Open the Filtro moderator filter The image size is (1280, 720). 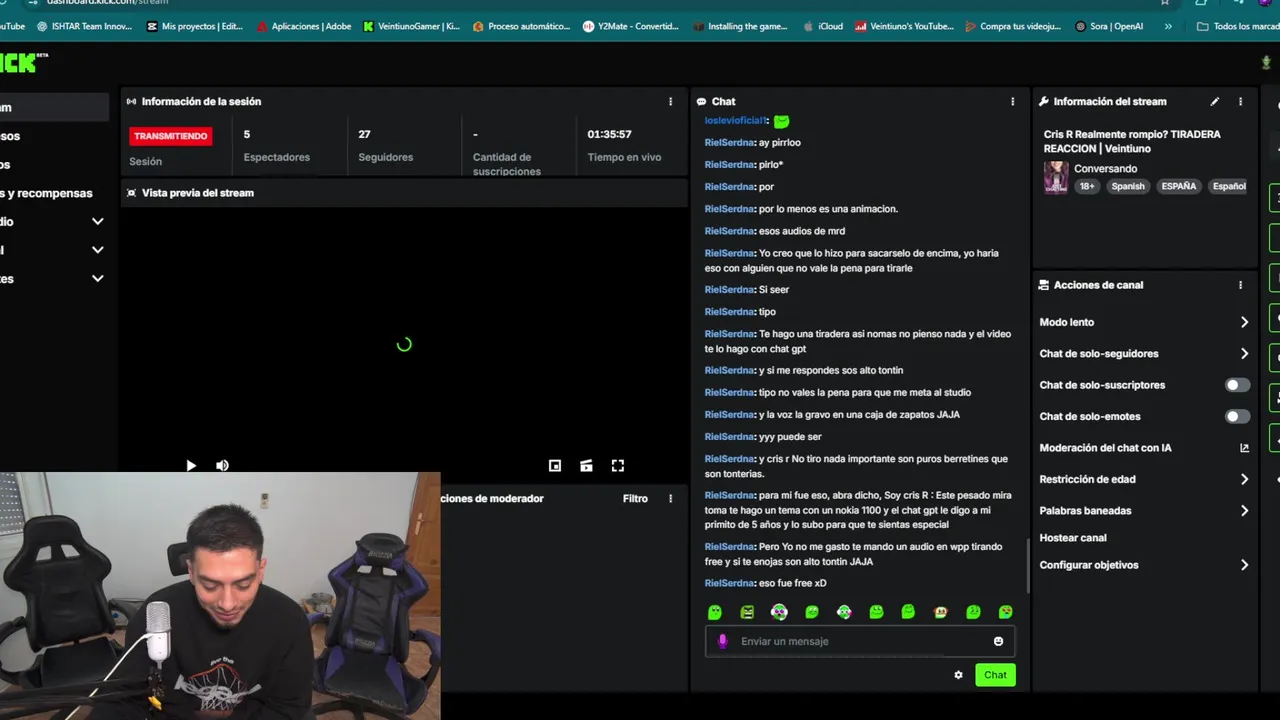click(635, 498)
